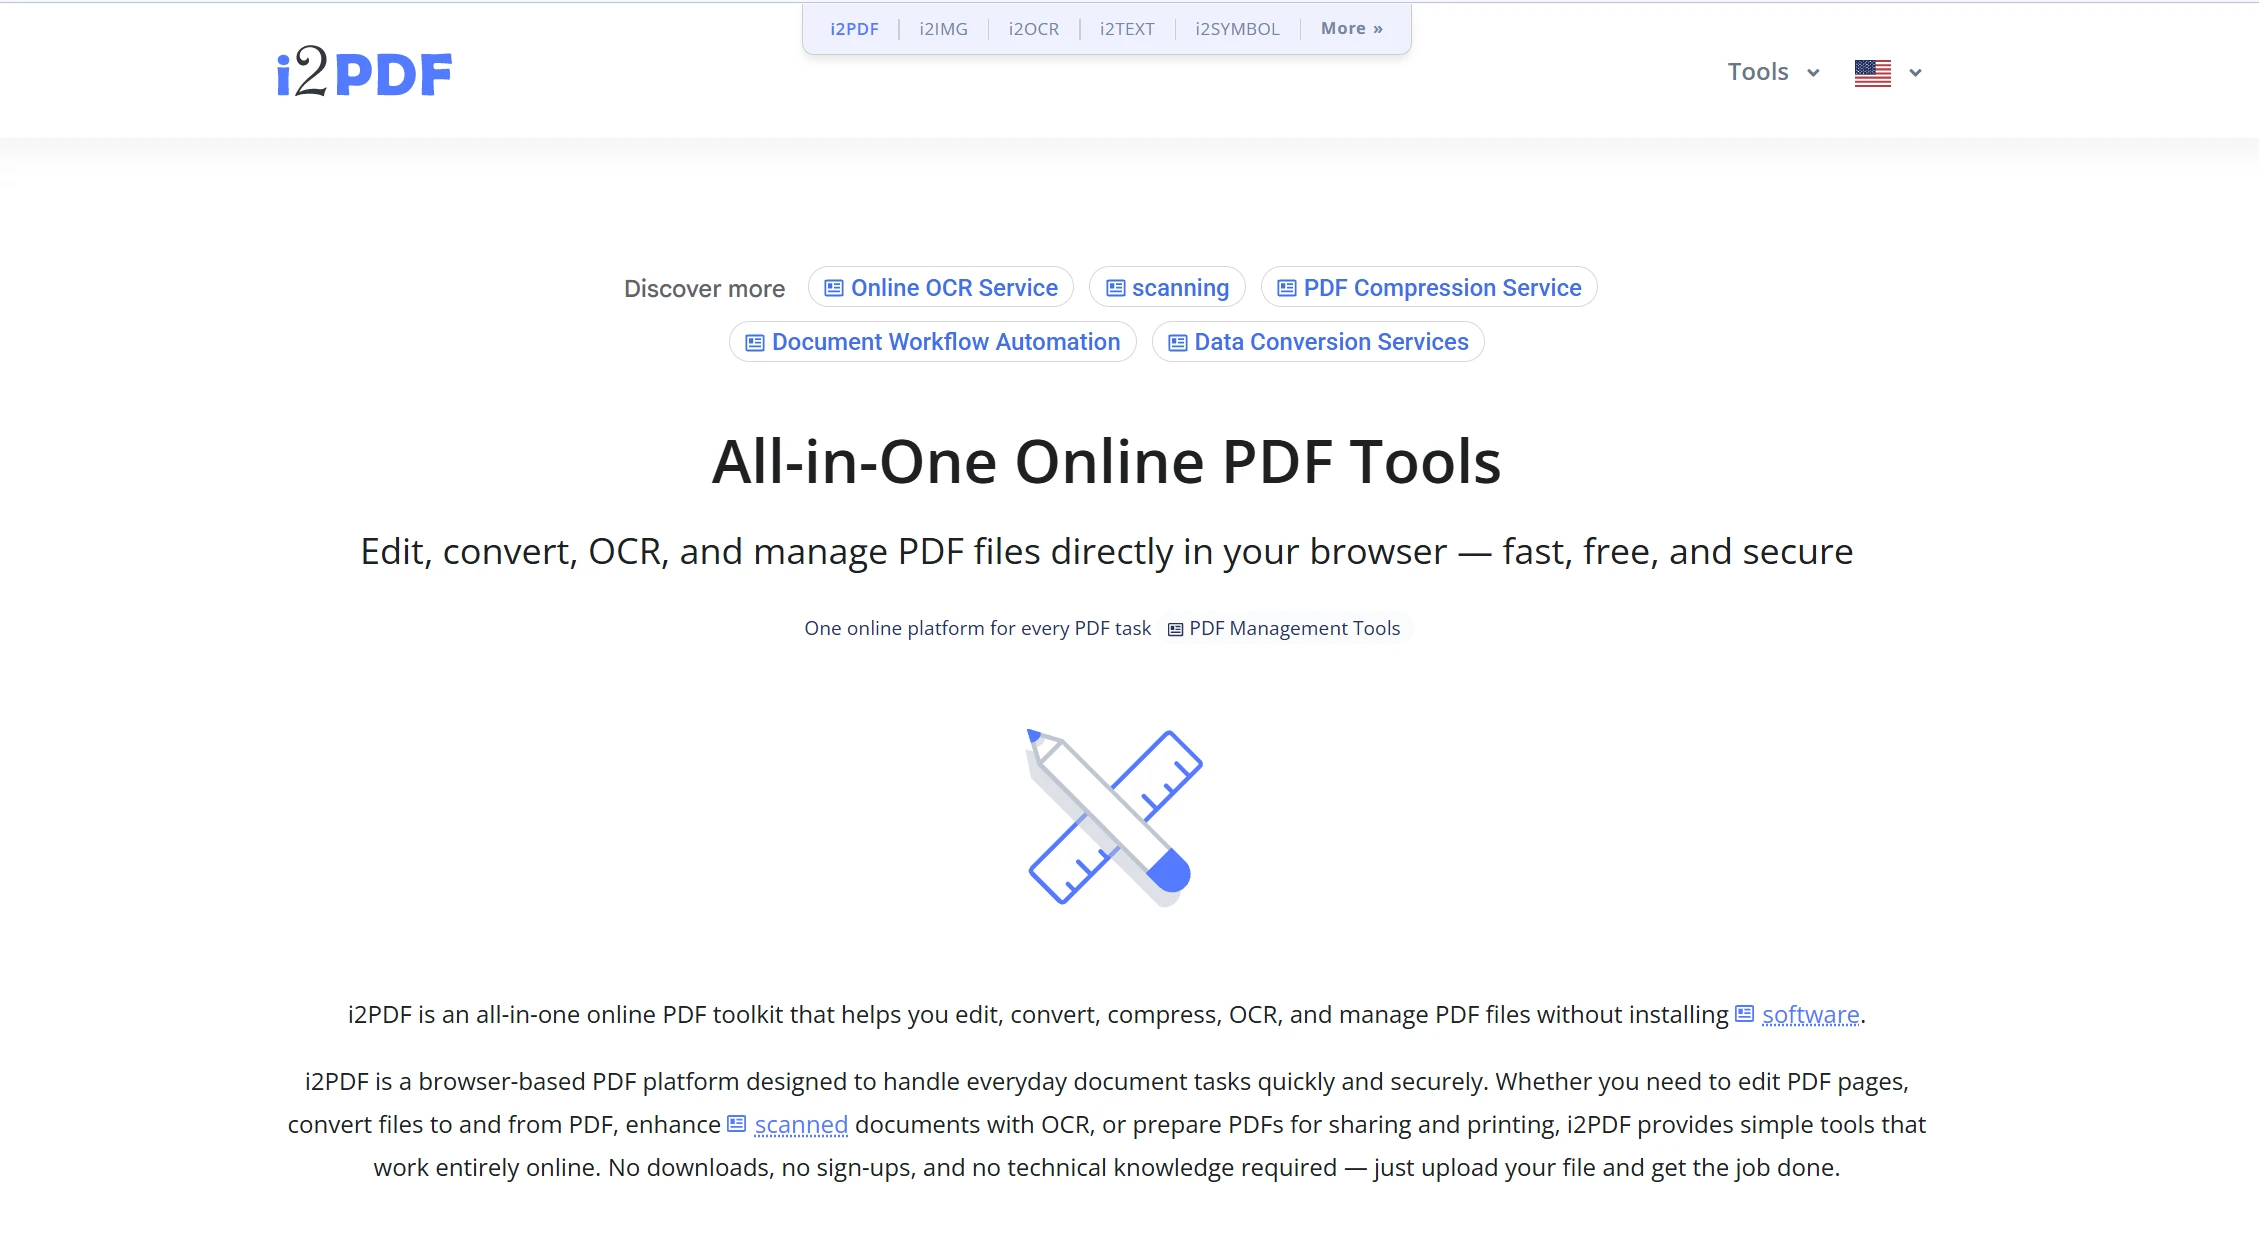
Task: Click icon beside scanning pill
Action: click(1115, 288)
